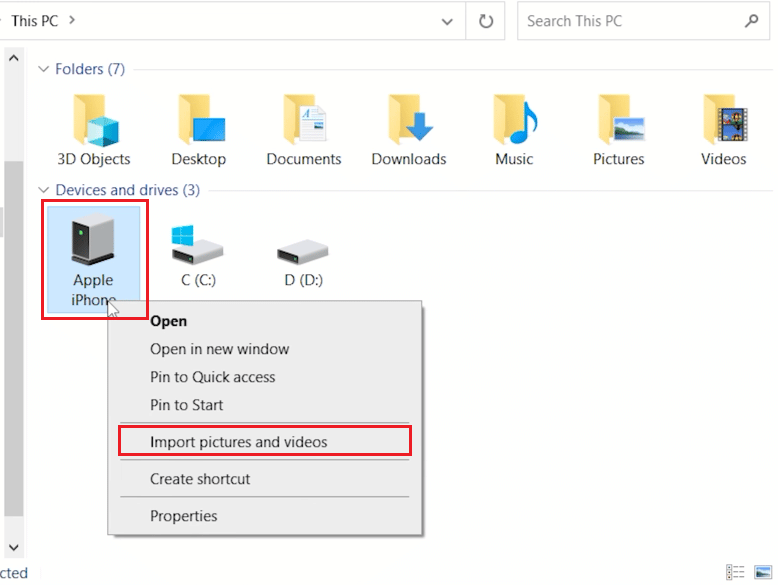Choose Open in new window
778x585 pixels.
click(x=265, y=349)
